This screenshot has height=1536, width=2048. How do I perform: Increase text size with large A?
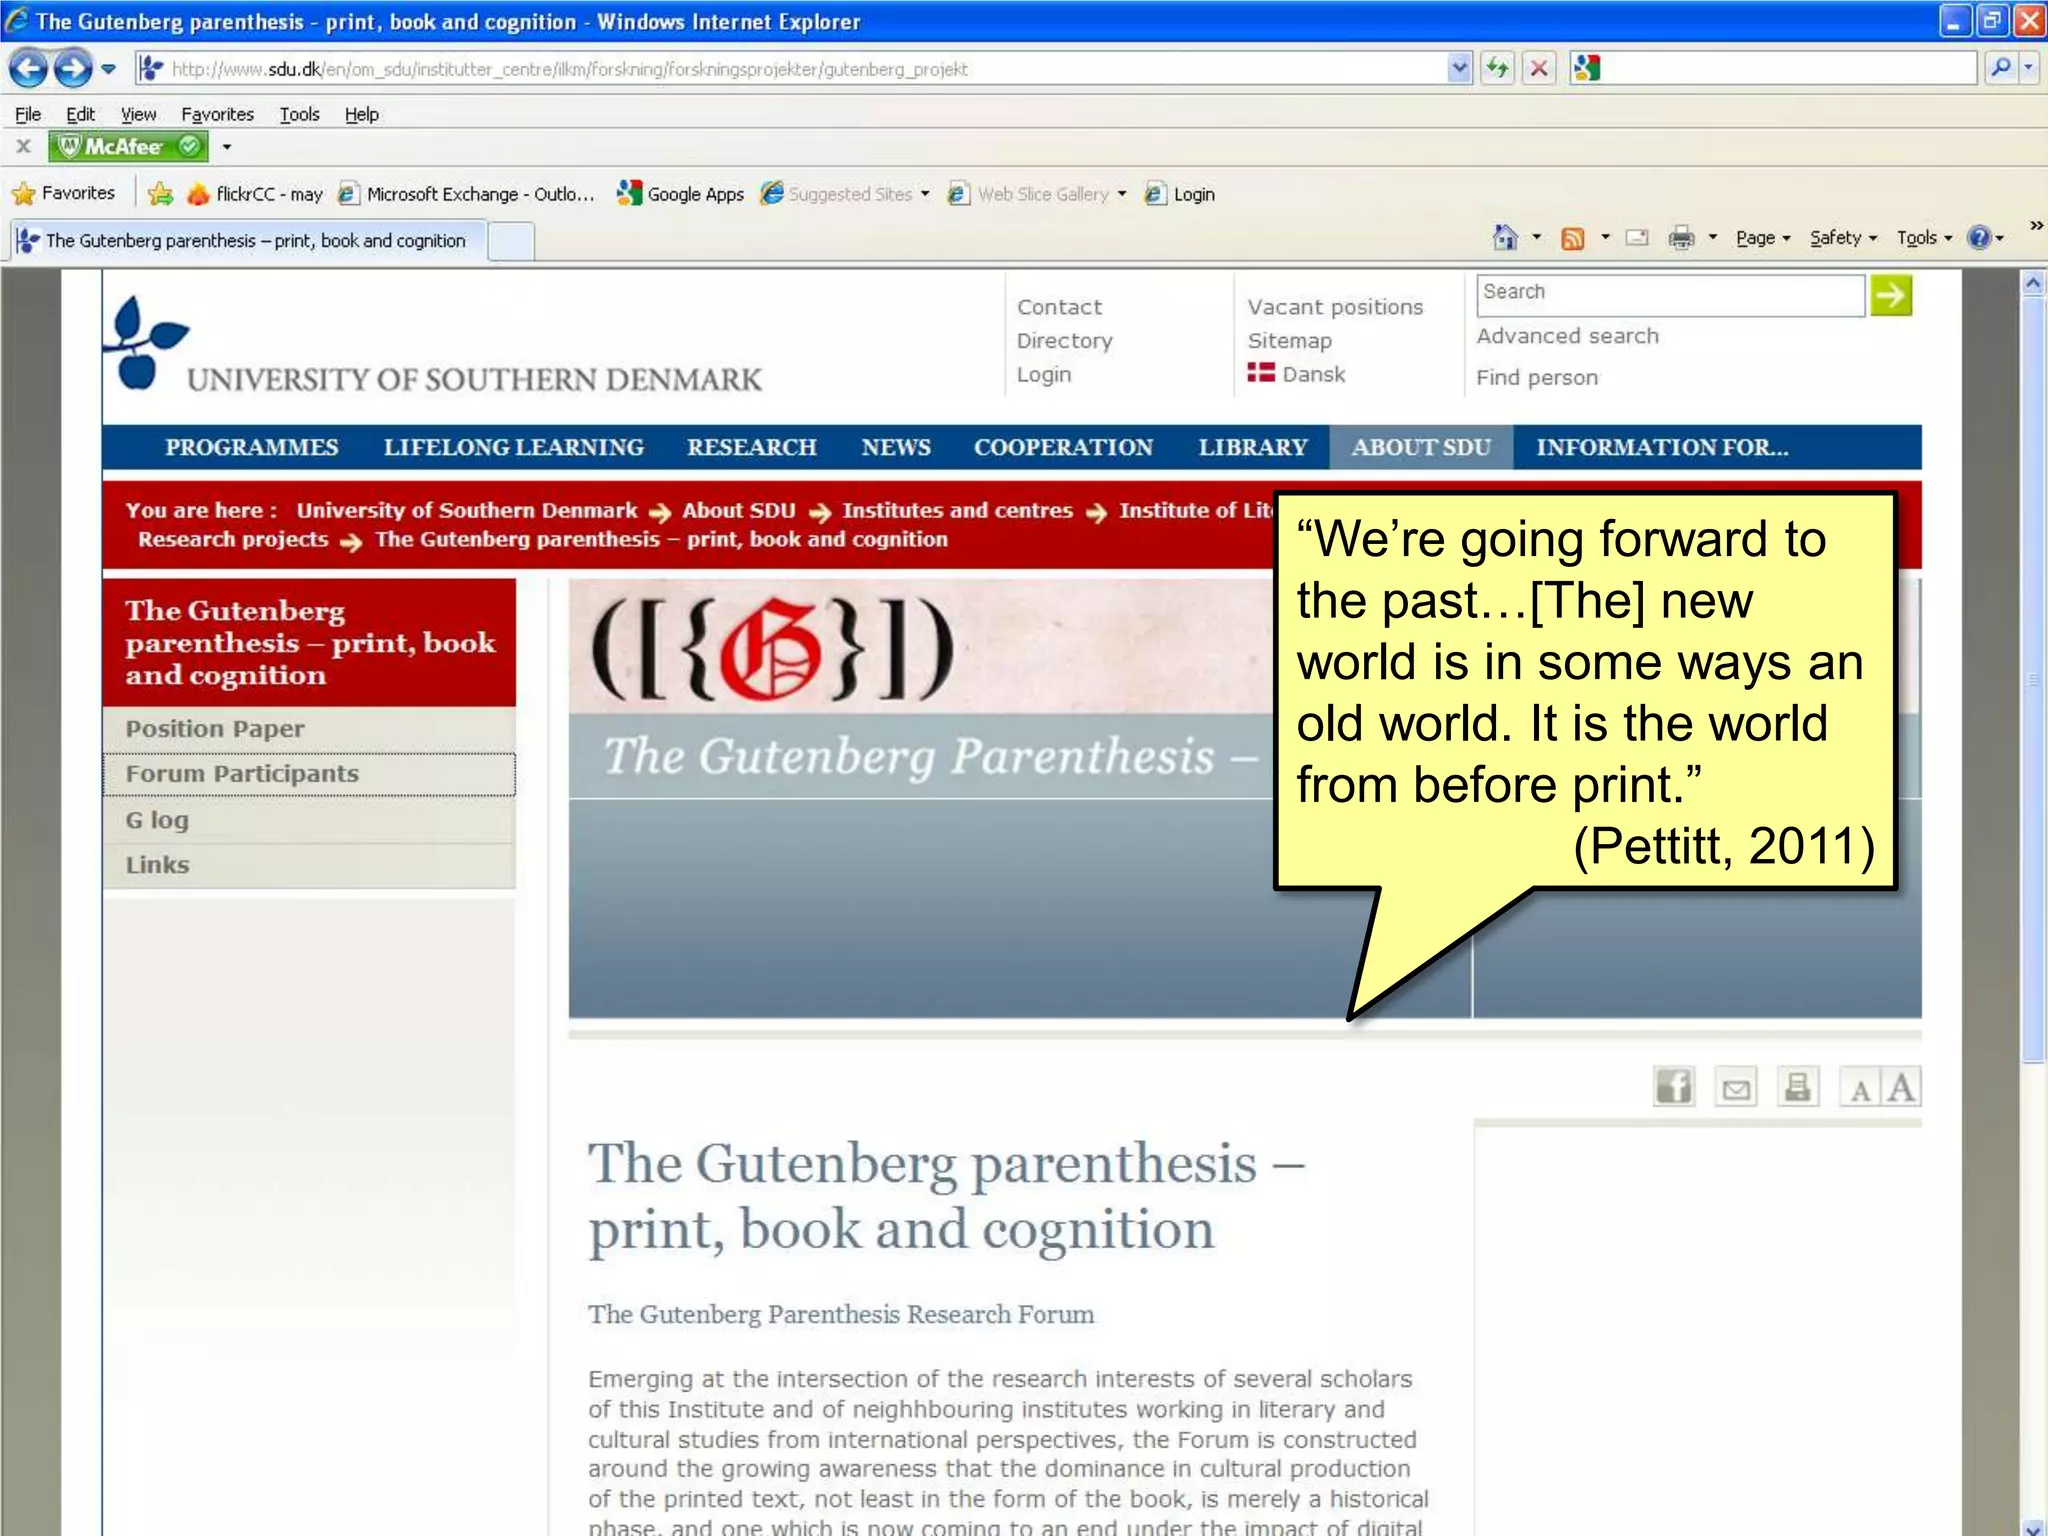coord(1901,1087)
